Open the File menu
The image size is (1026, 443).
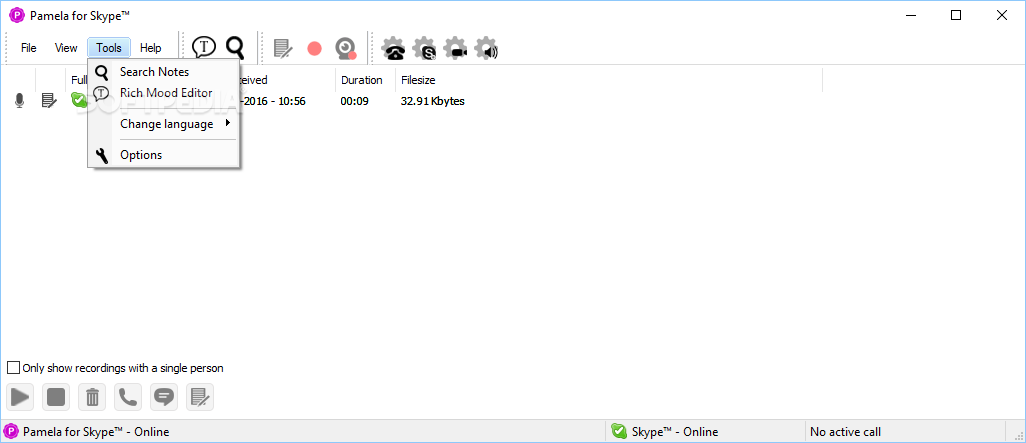point(28,48)
